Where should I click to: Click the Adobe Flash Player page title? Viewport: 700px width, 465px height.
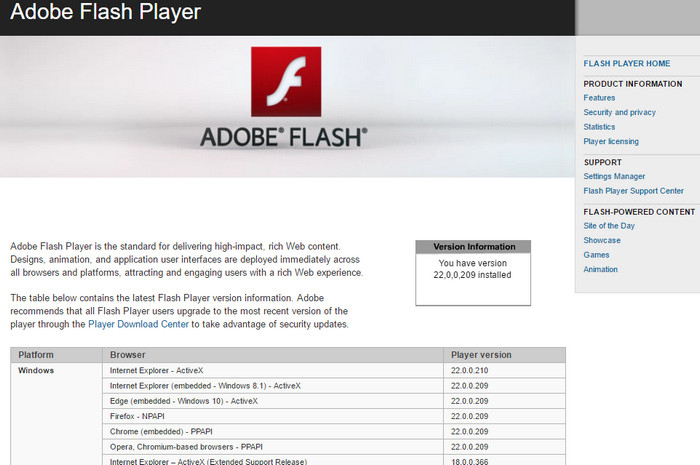click(x=105, y=11)
